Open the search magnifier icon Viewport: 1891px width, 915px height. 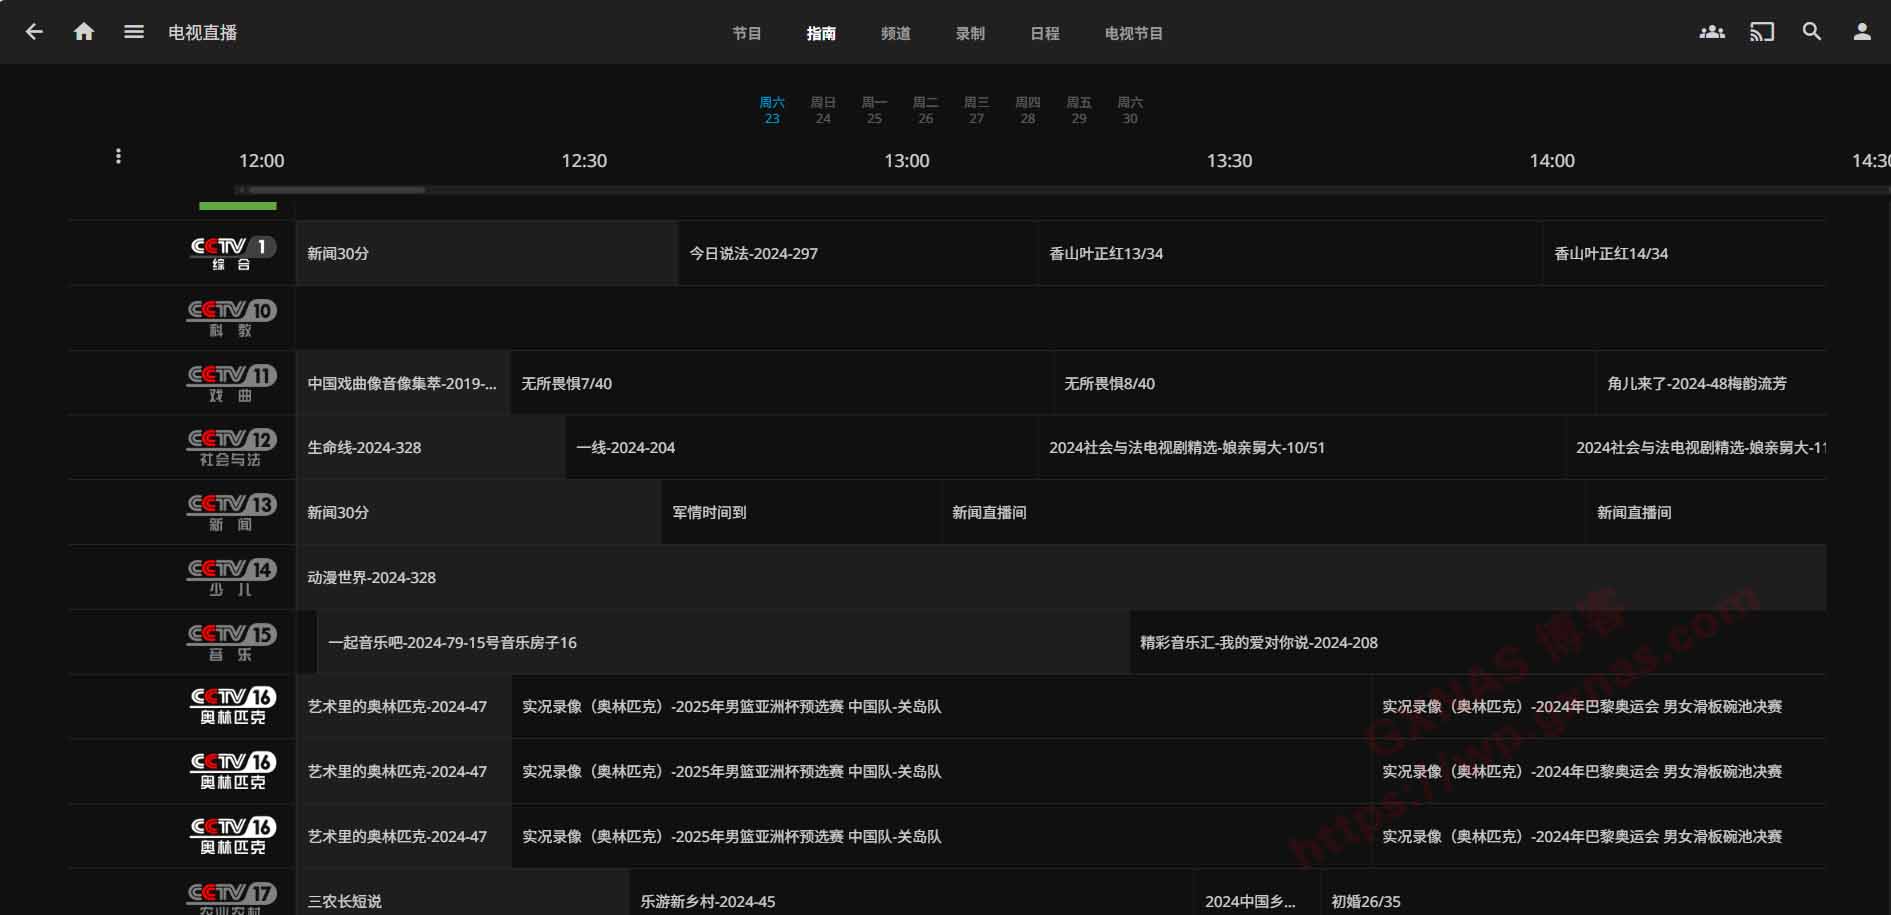point(1812,32)
